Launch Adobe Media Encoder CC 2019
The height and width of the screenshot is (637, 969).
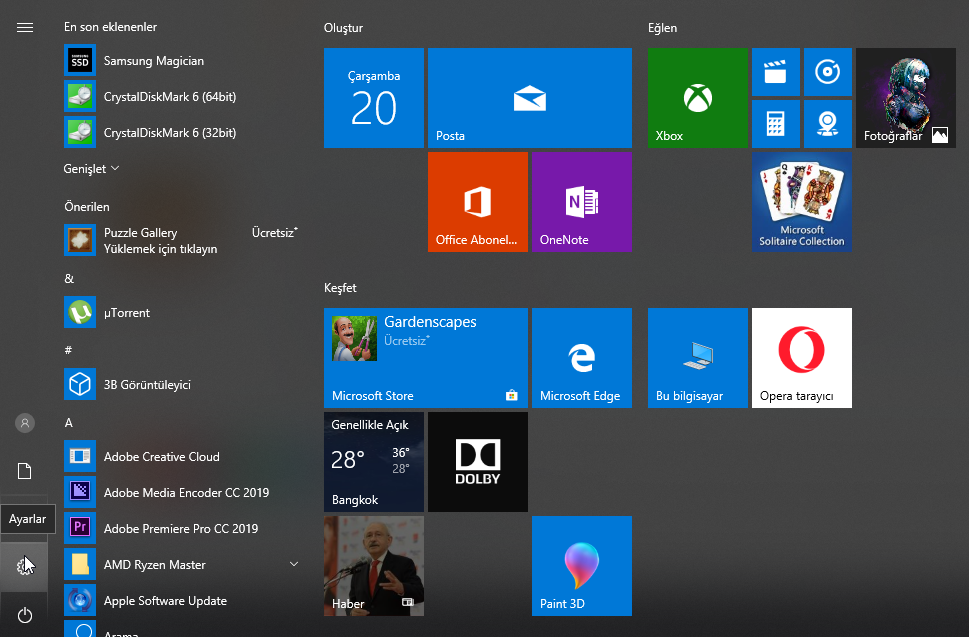(182, 492)
